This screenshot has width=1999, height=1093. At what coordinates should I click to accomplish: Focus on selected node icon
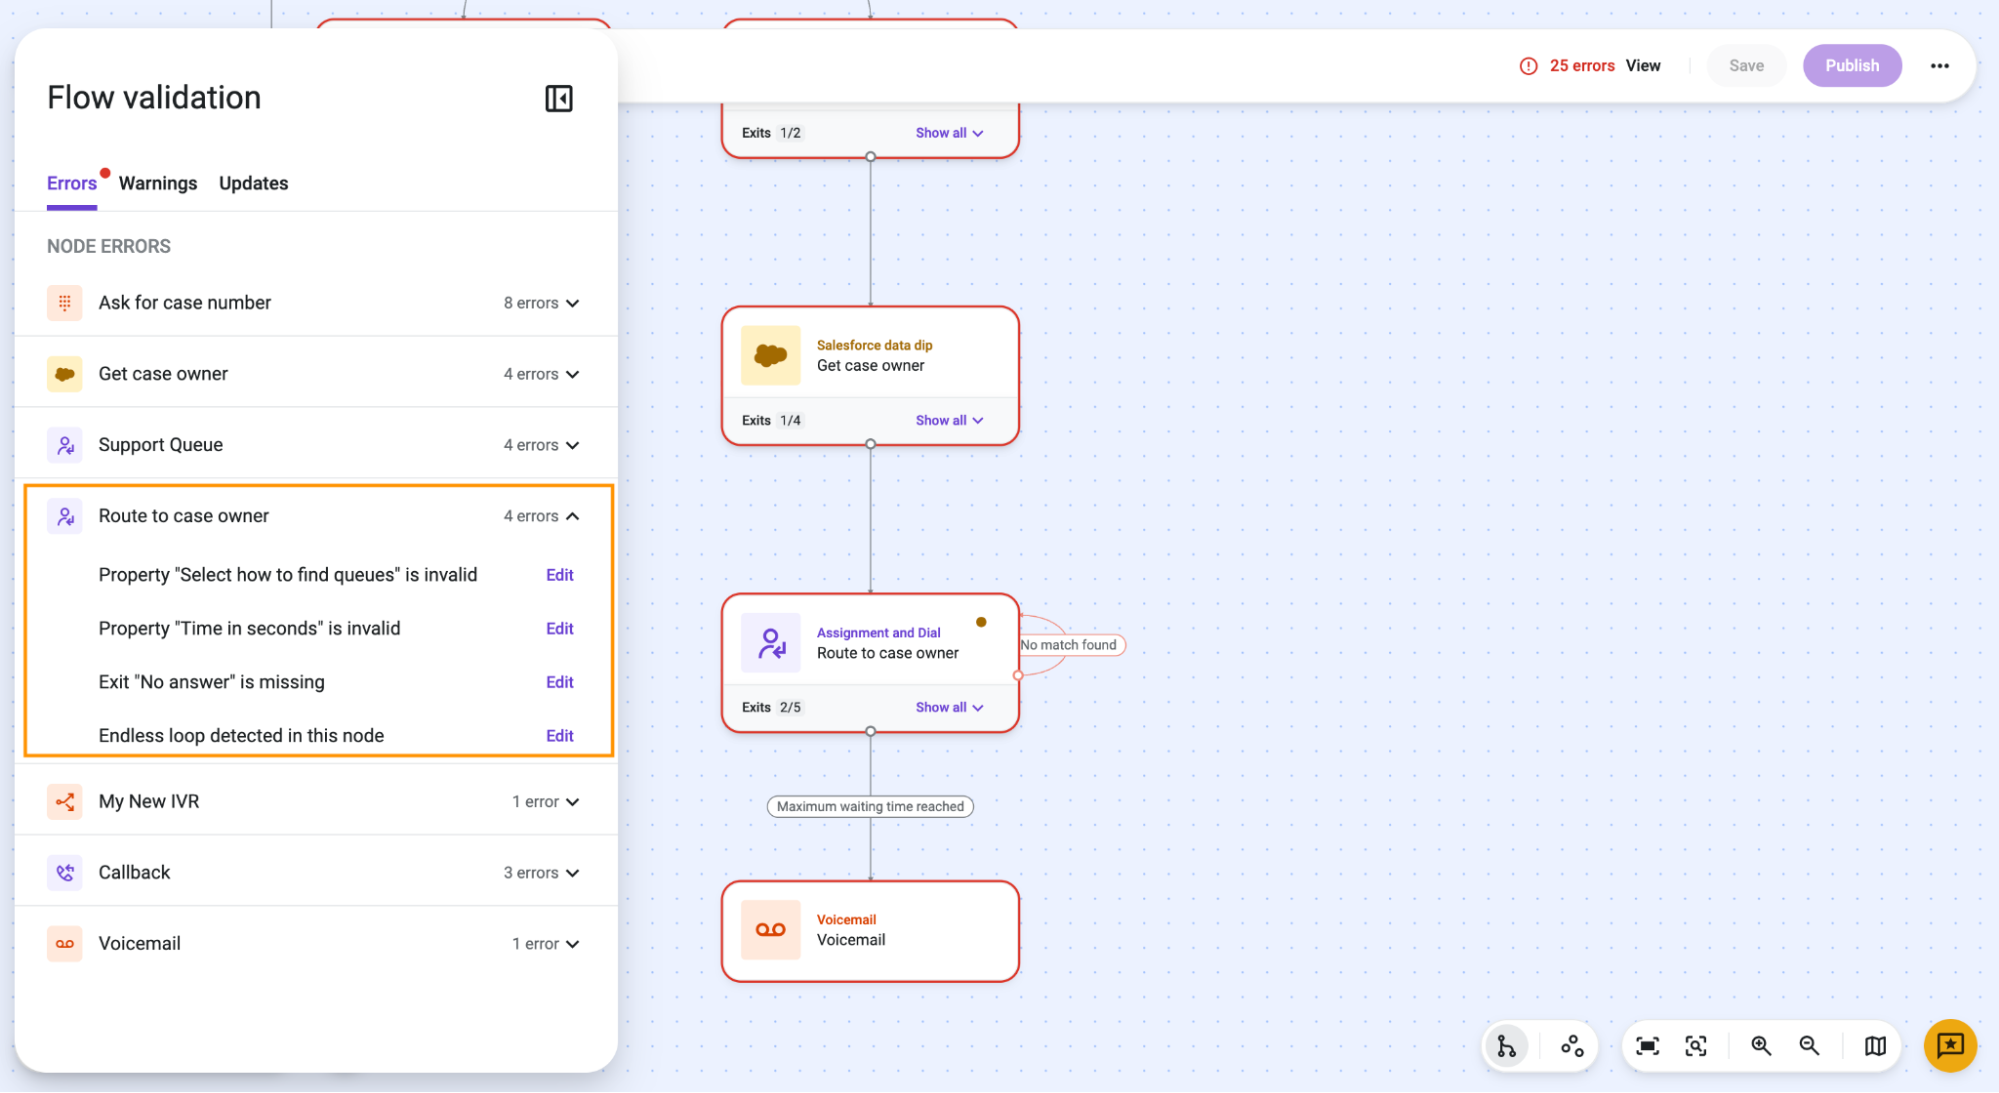point(1696,1046)
